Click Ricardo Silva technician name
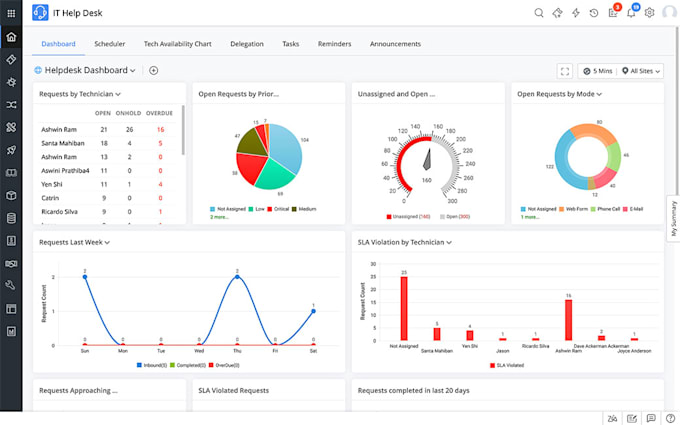The width and height of the screenshot is (680, 425). click(59, 212)
